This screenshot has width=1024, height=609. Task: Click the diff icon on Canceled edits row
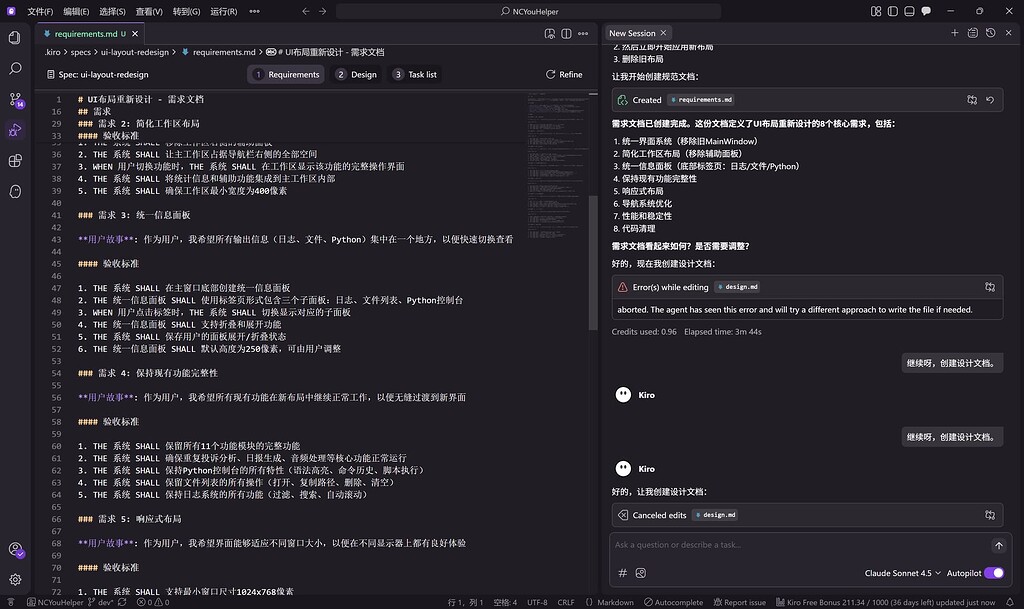[x=990, y=515]
